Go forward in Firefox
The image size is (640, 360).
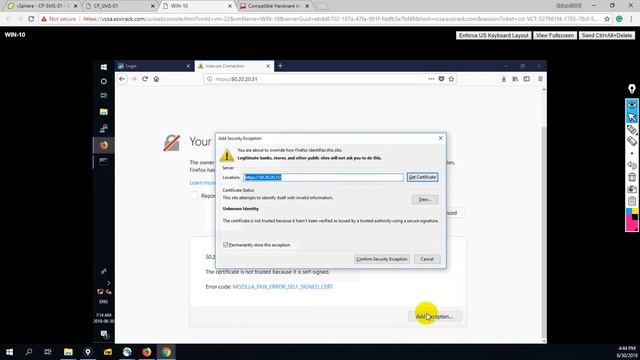133,79
